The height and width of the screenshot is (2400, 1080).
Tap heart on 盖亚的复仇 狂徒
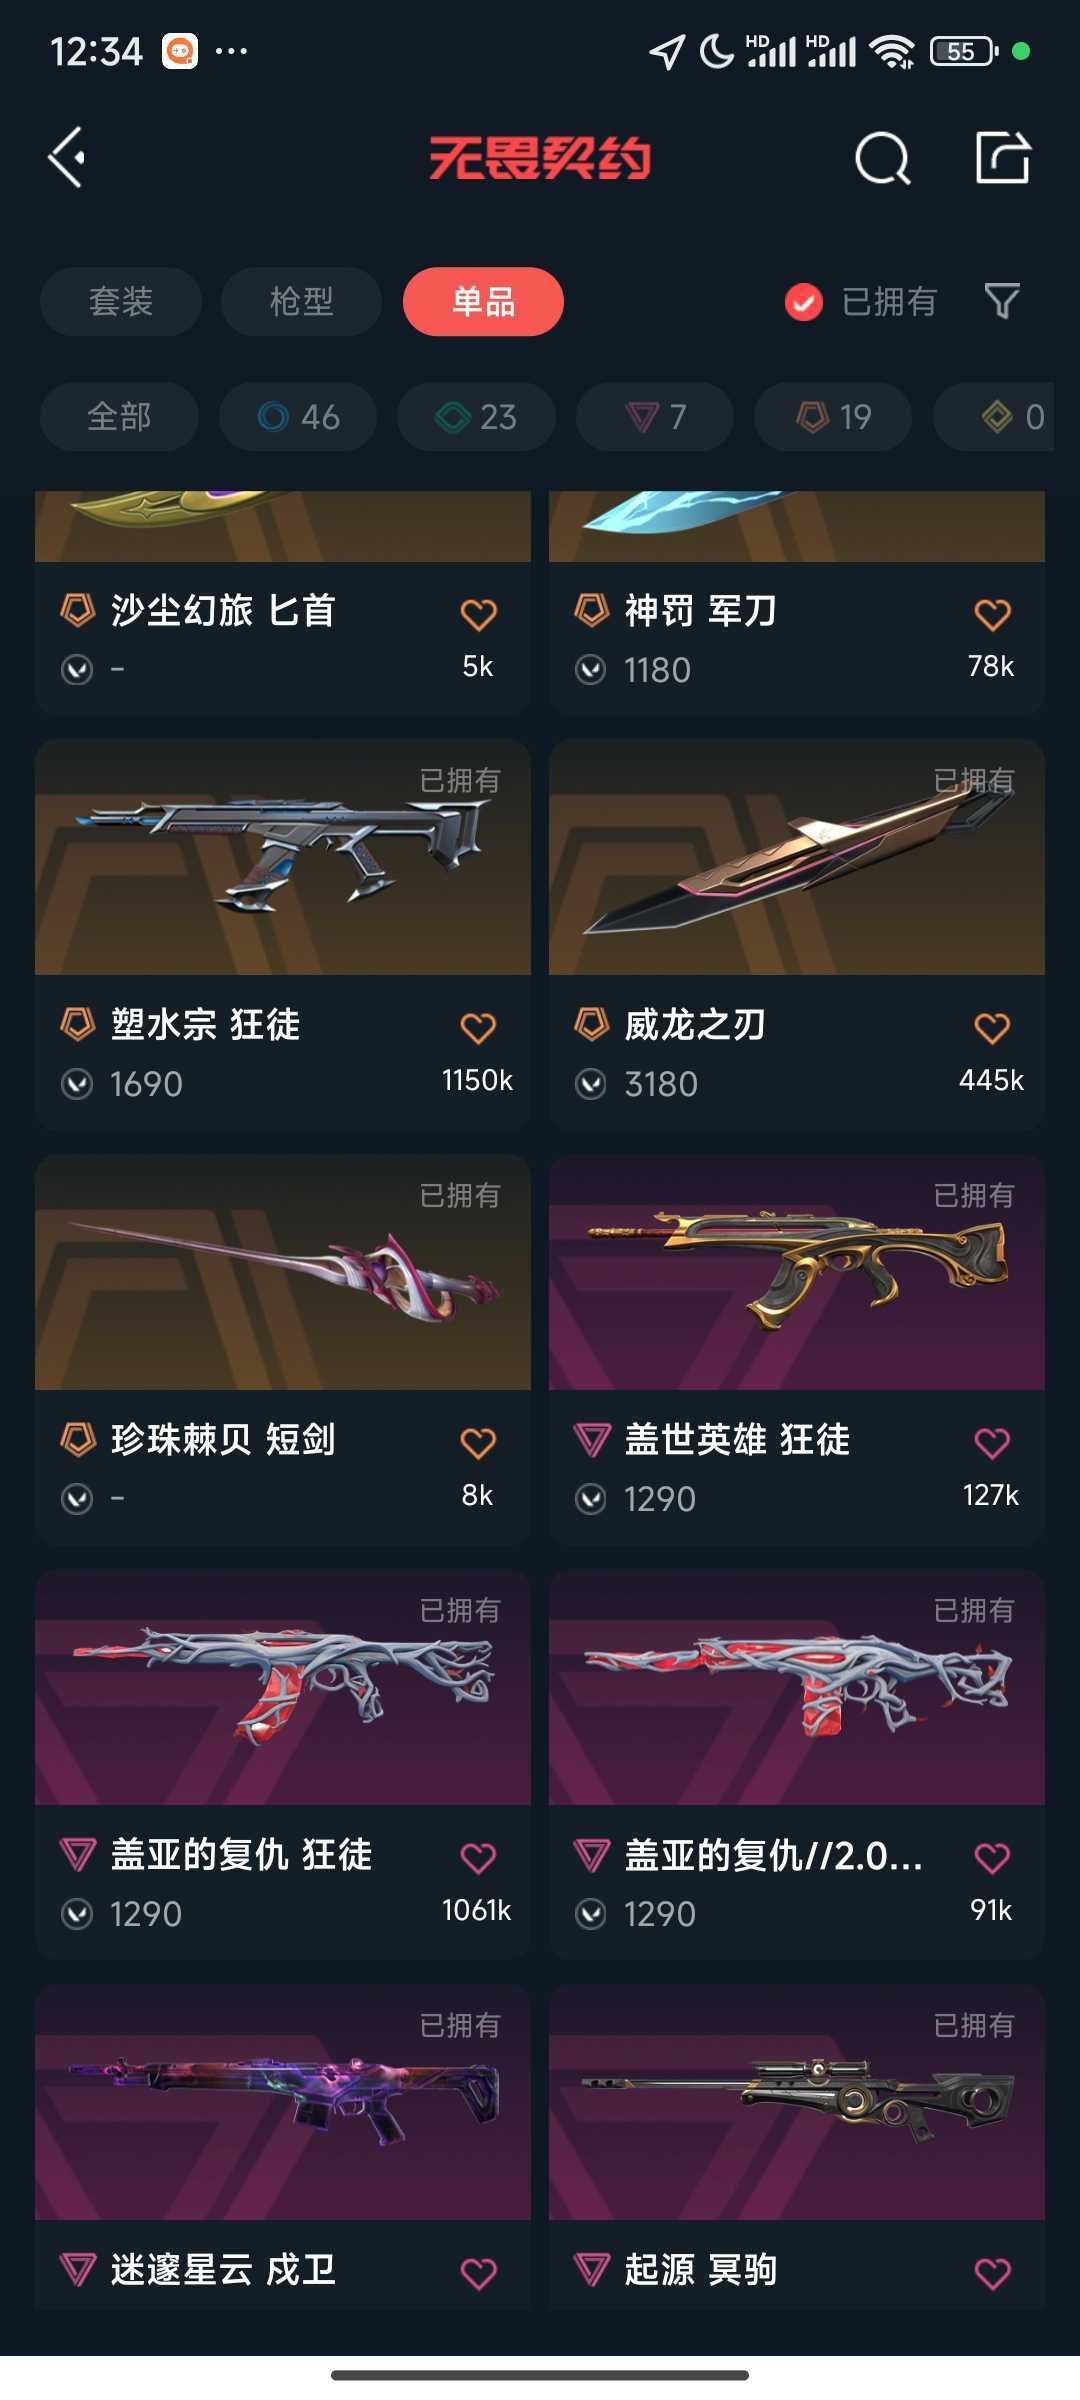[x=478, y=1857]
